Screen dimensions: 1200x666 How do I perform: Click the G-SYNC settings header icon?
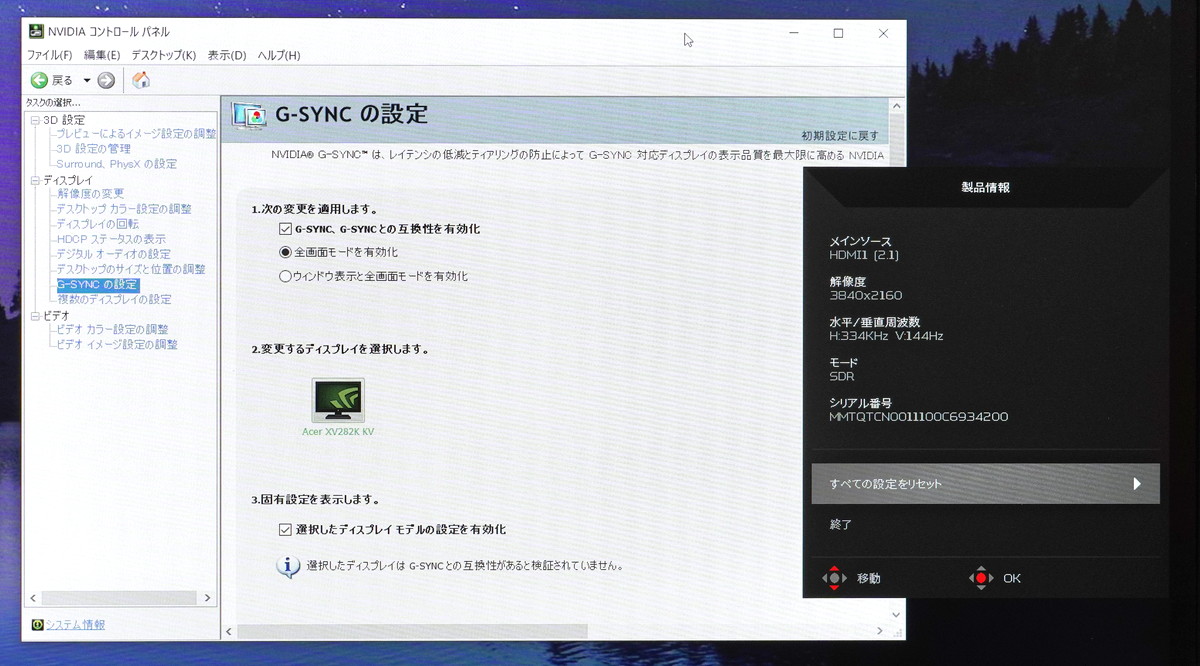point(249,115)
